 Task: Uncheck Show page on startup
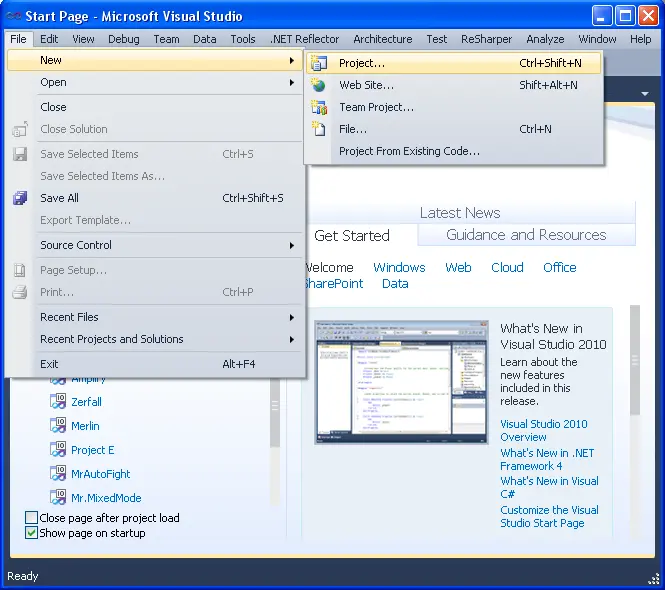pyautogui.click(x=31, y=533)
